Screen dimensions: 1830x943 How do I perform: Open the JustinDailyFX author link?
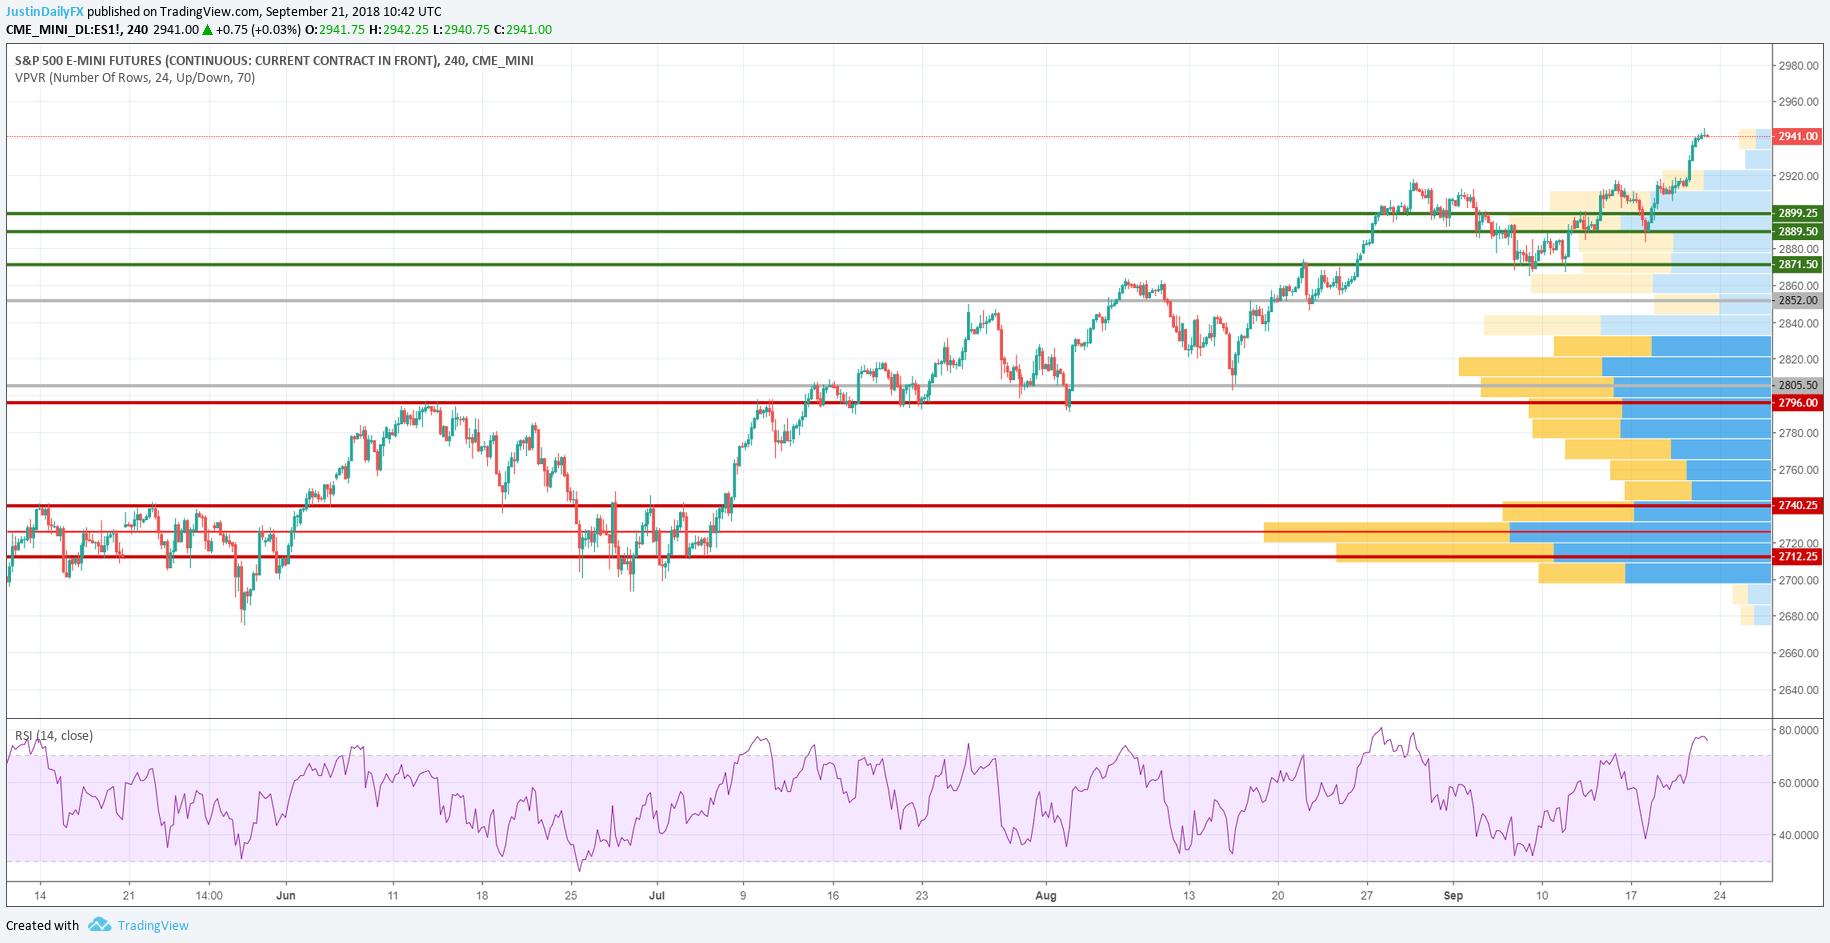click(x=45, y=12)
